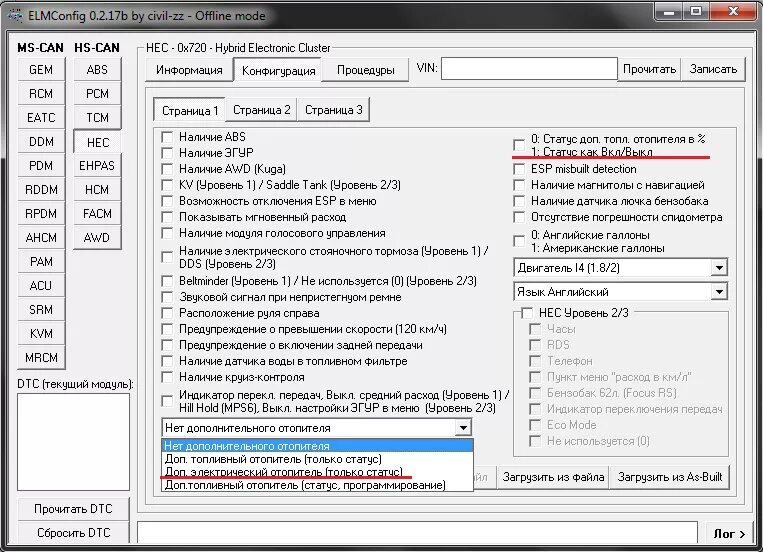Viewport: 763px width, 552px height.
Task: Toggle the Английские/Американские галлоны checkbox
Action: click(x=519, y=241)
